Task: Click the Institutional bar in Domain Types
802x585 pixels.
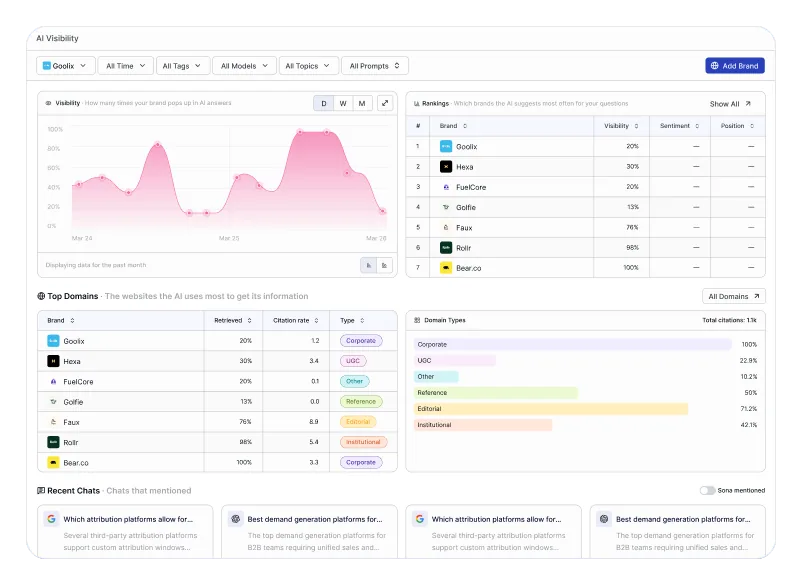Action: pyautogui.click(x=483, y=425)
